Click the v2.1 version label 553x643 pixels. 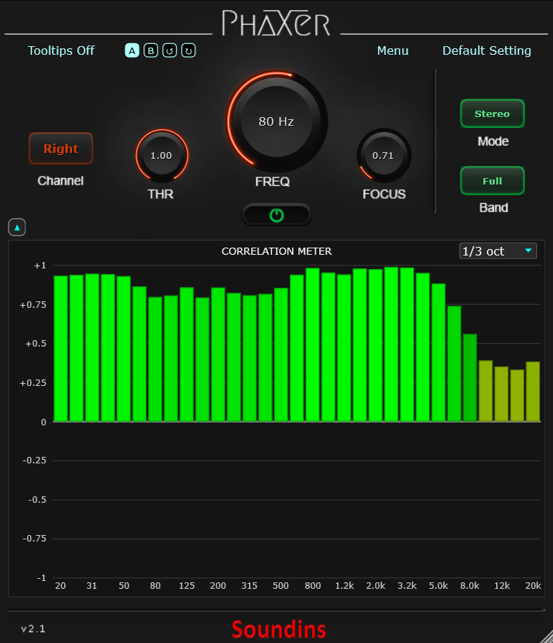33,629
